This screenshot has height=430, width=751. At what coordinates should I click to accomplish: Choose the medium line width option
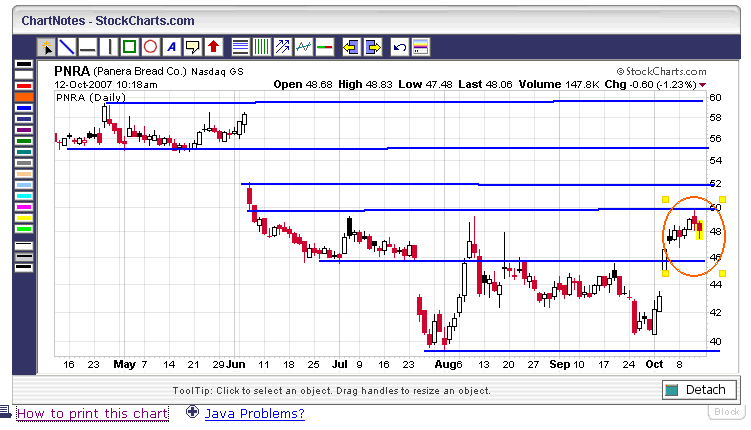click(x=24, y=257)
